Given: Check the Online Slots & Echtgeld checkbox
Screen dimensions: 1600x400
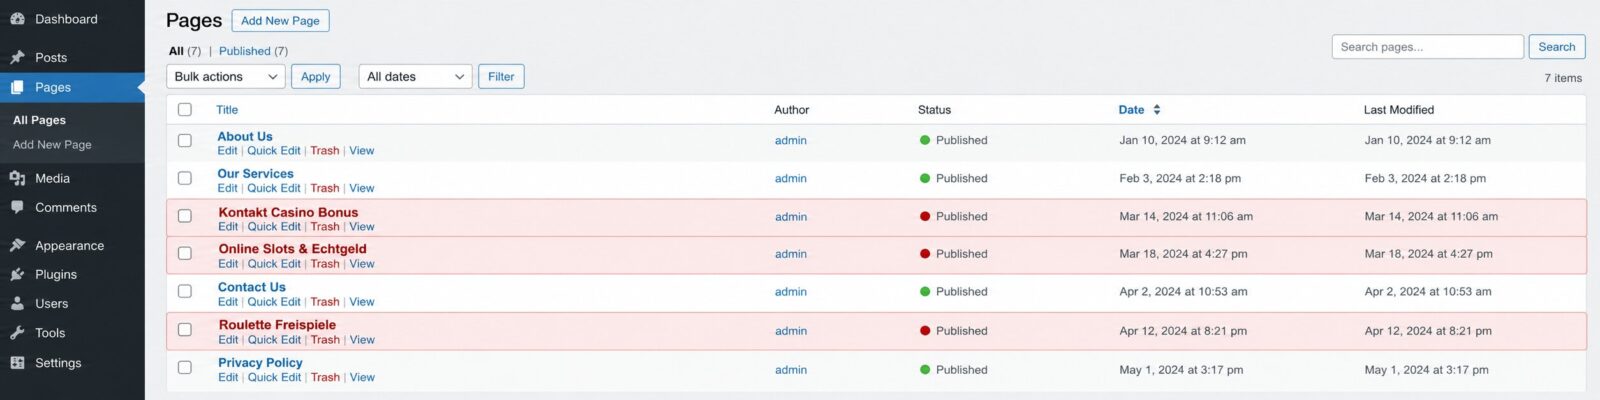Looking at the screenshot, I should coord(185,253).
